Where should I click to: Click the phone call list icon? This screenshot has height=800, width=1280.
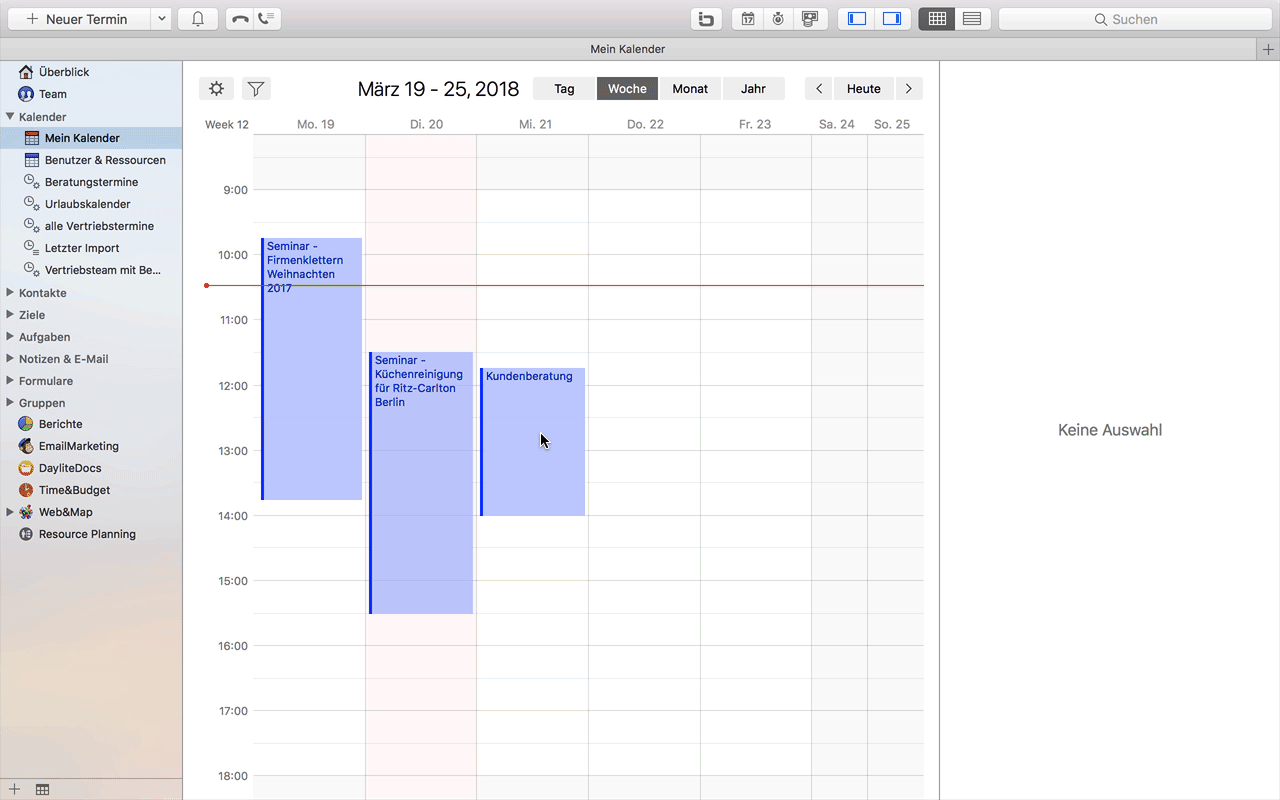(x=267, y=19)
